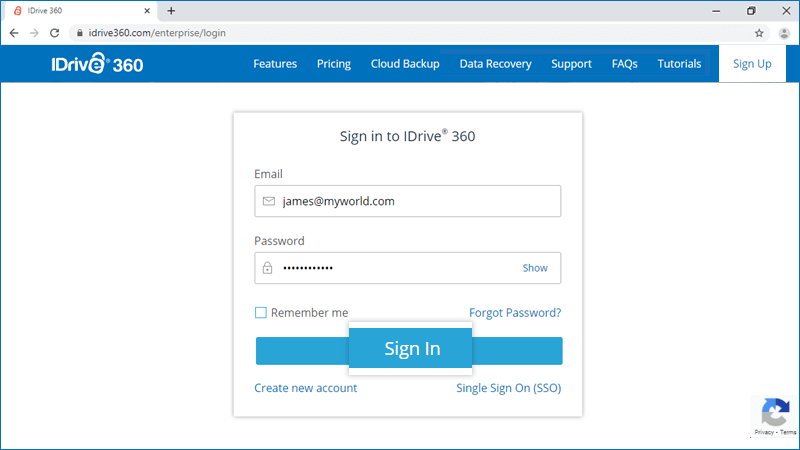The width and height of the screenshot is (800, 450).
Task: Tick the Remember me checkbox
Action: pyautogui.click(x=261, y=312)
